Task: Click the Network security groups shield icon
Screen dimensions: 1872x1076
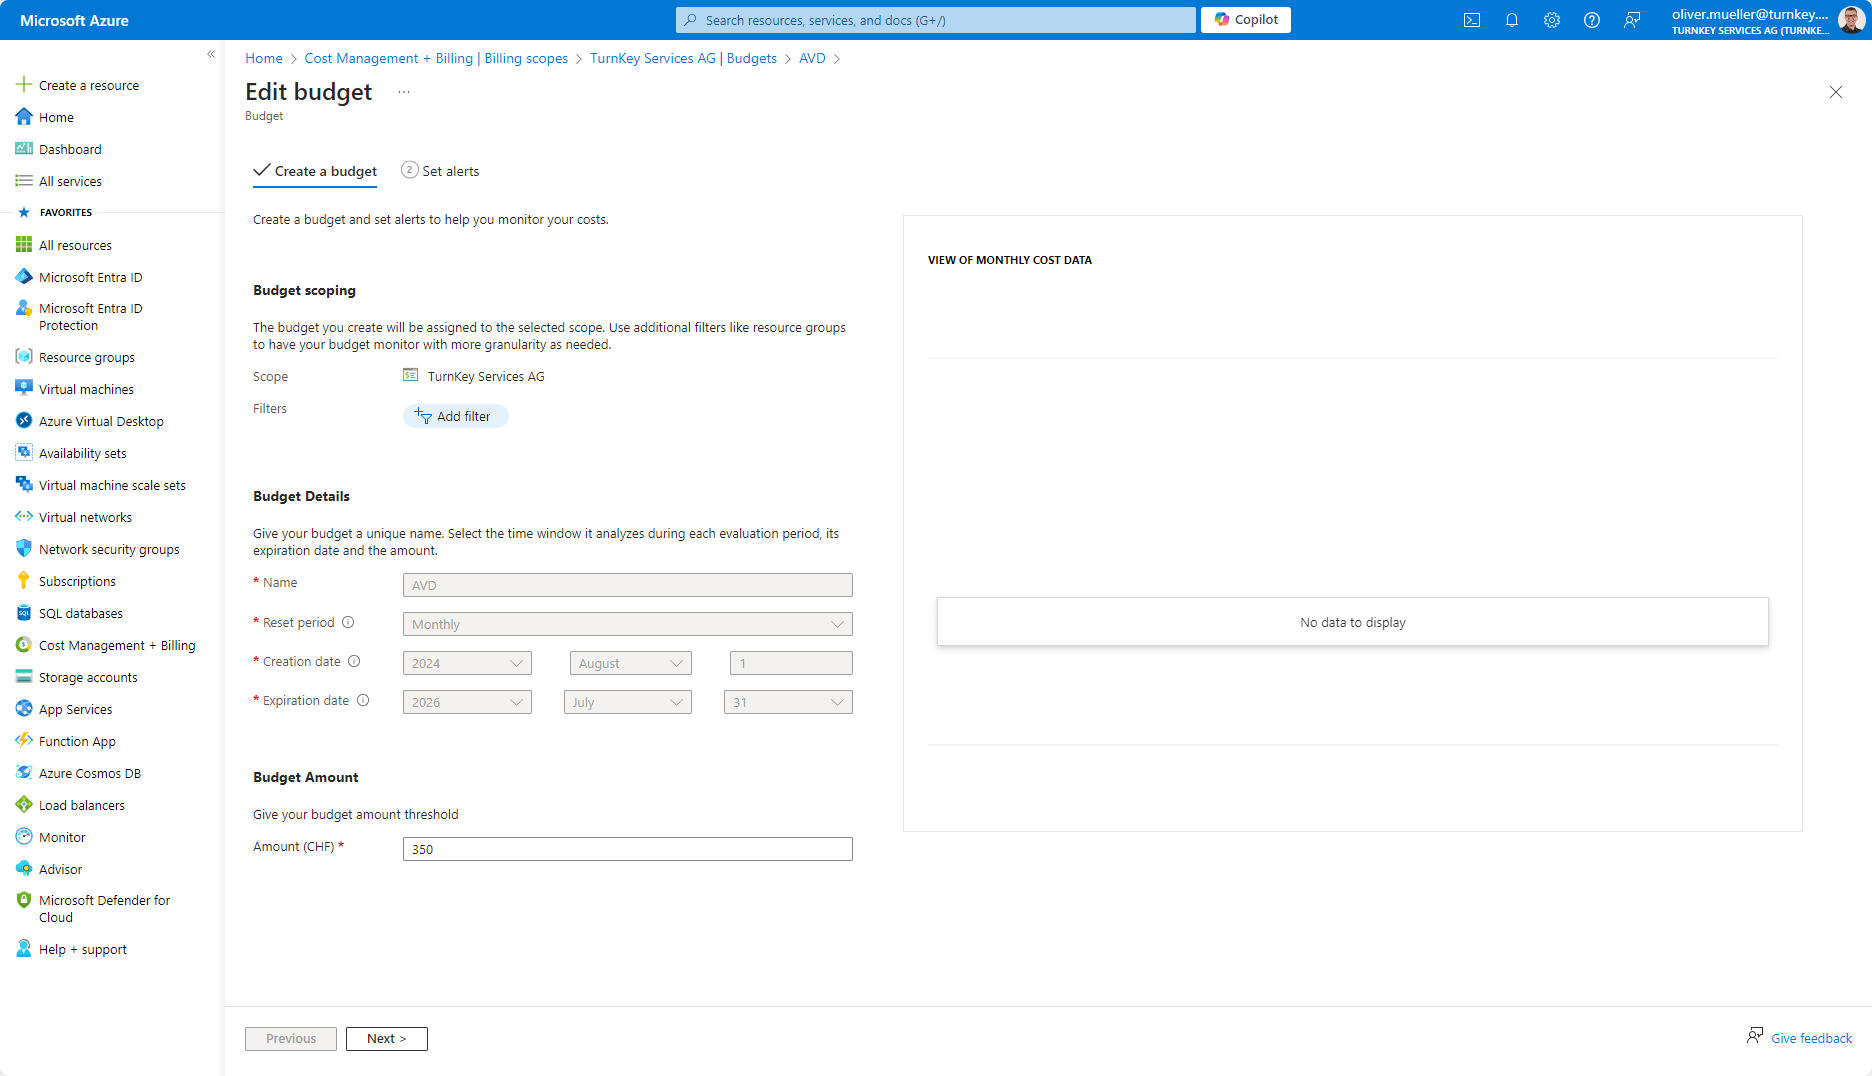Action: [24, 549]
